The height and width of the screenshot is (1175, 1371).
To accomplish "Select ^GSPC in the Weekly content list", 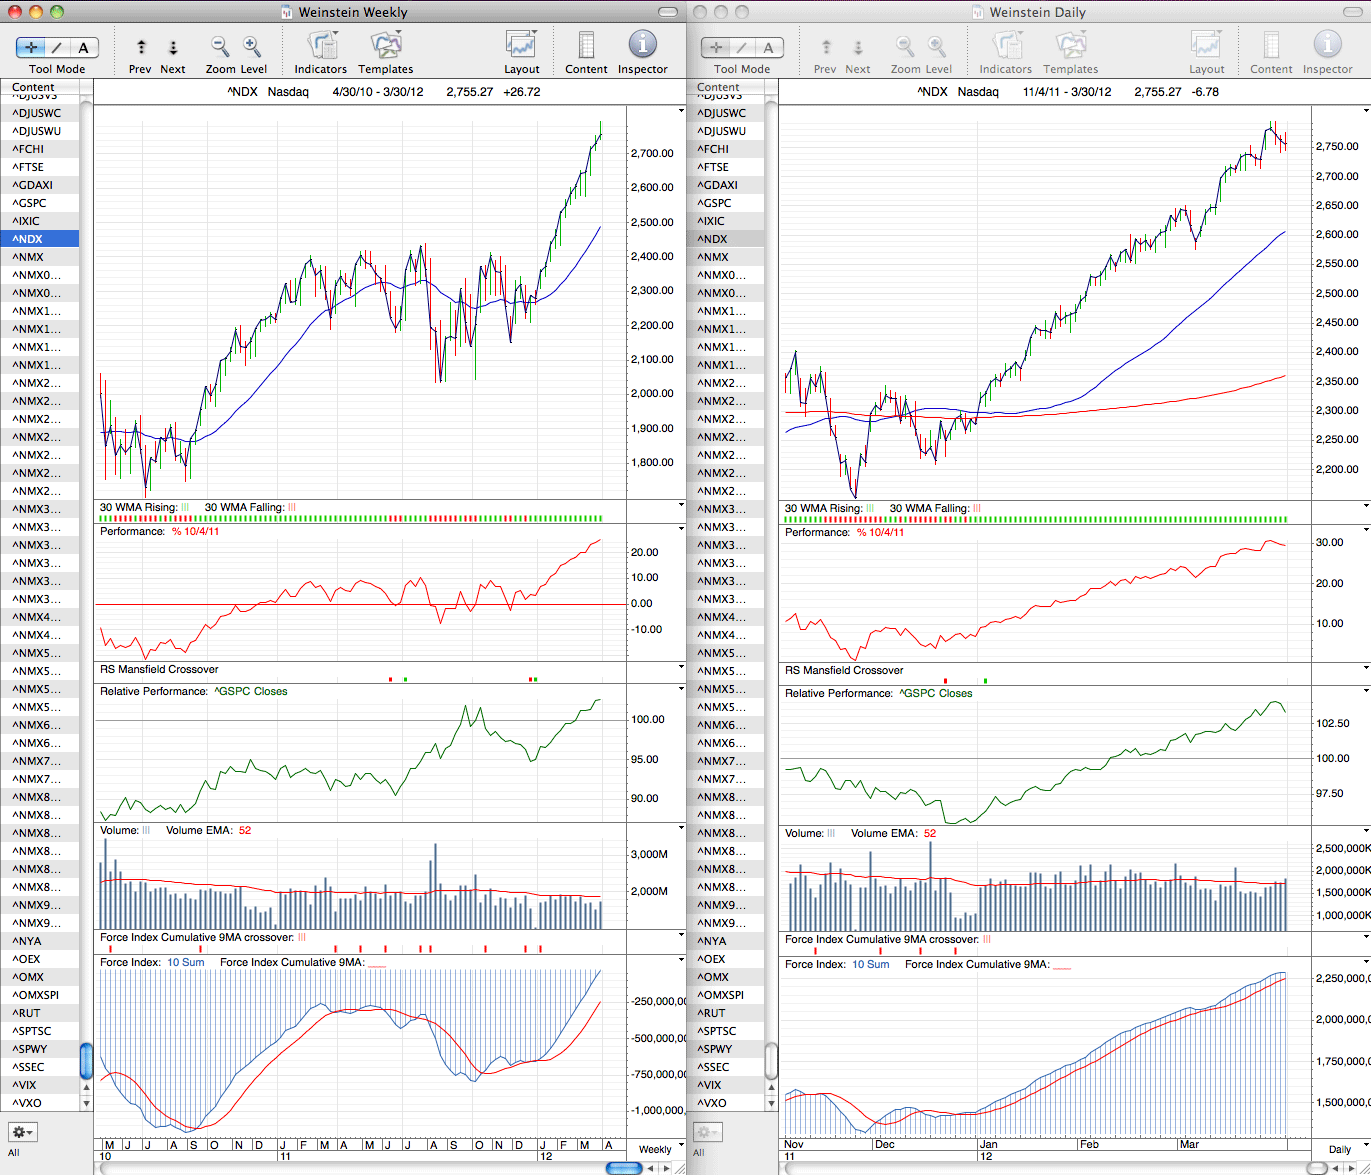I will (40, 203).
